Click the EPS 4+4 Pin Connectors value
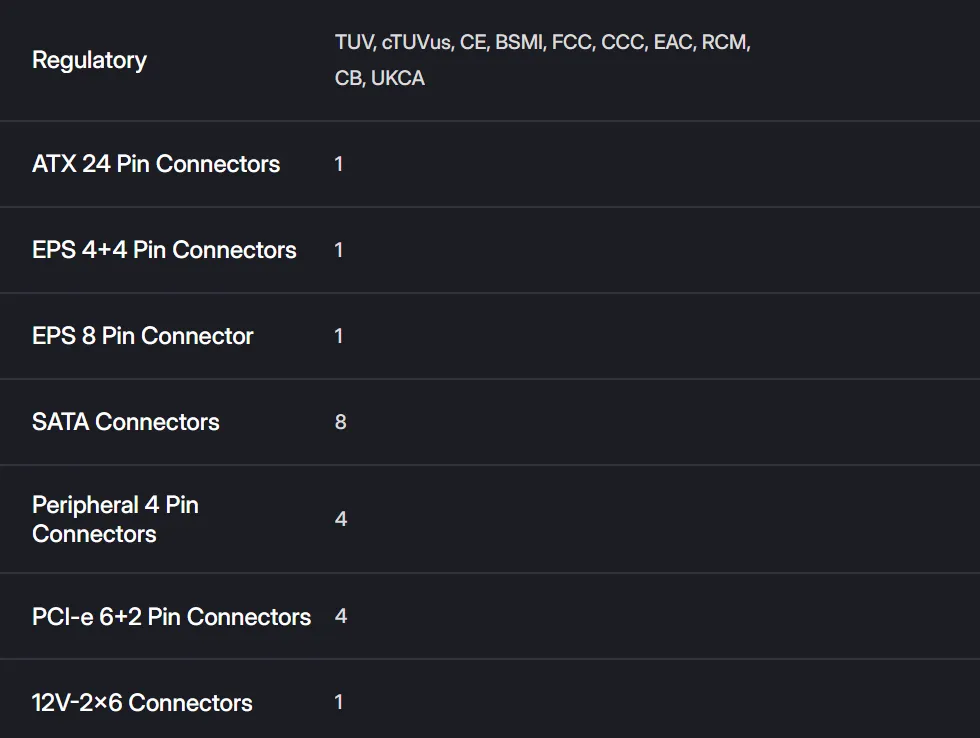Viewport: 980px width, 738px height. [339, 250]
